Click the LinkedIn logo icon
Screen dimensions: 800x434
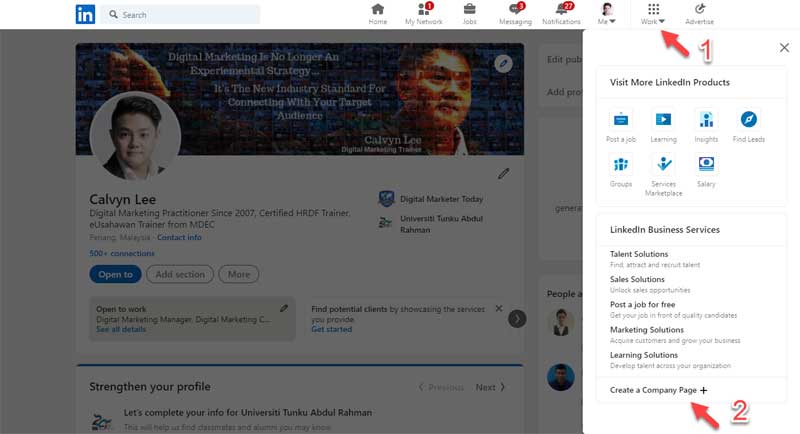pos(85,14)
